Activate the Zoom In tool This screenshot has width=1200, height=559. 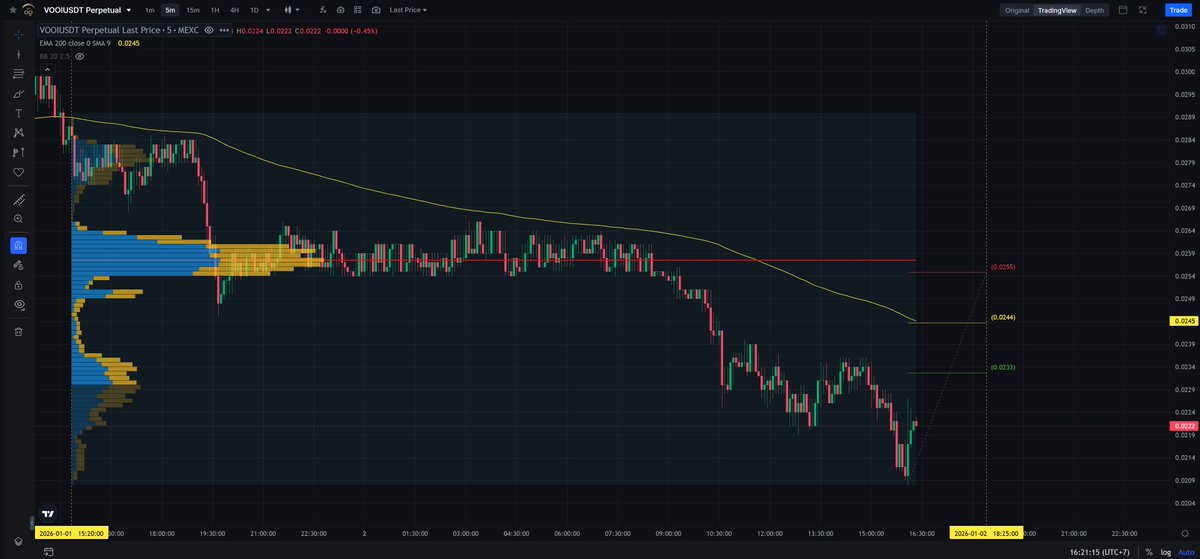pyautogui.click(x=18, y=218)
